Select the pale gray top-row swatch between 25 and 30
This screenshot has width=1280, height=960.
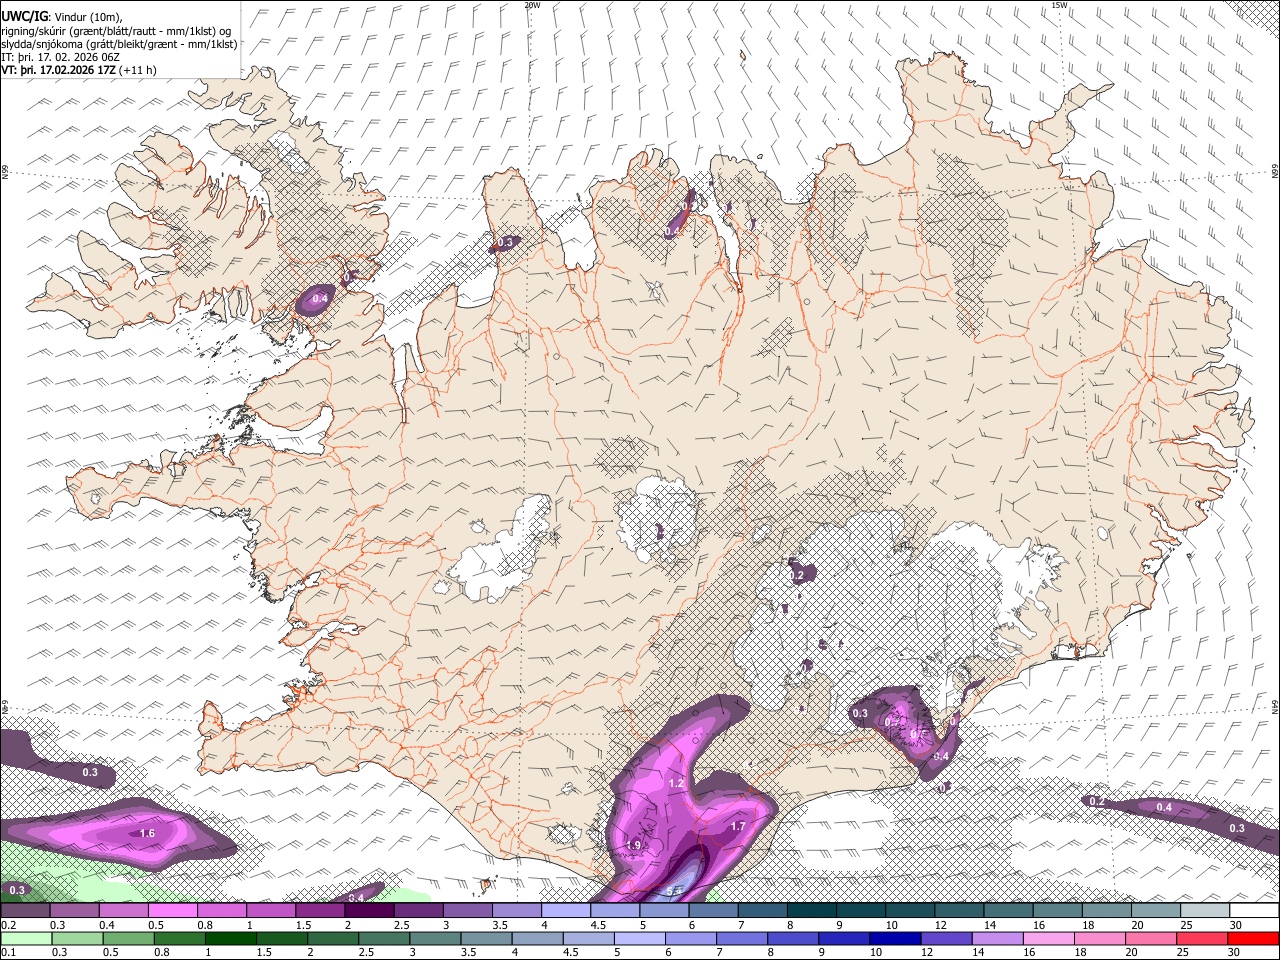click(1204, 911)
